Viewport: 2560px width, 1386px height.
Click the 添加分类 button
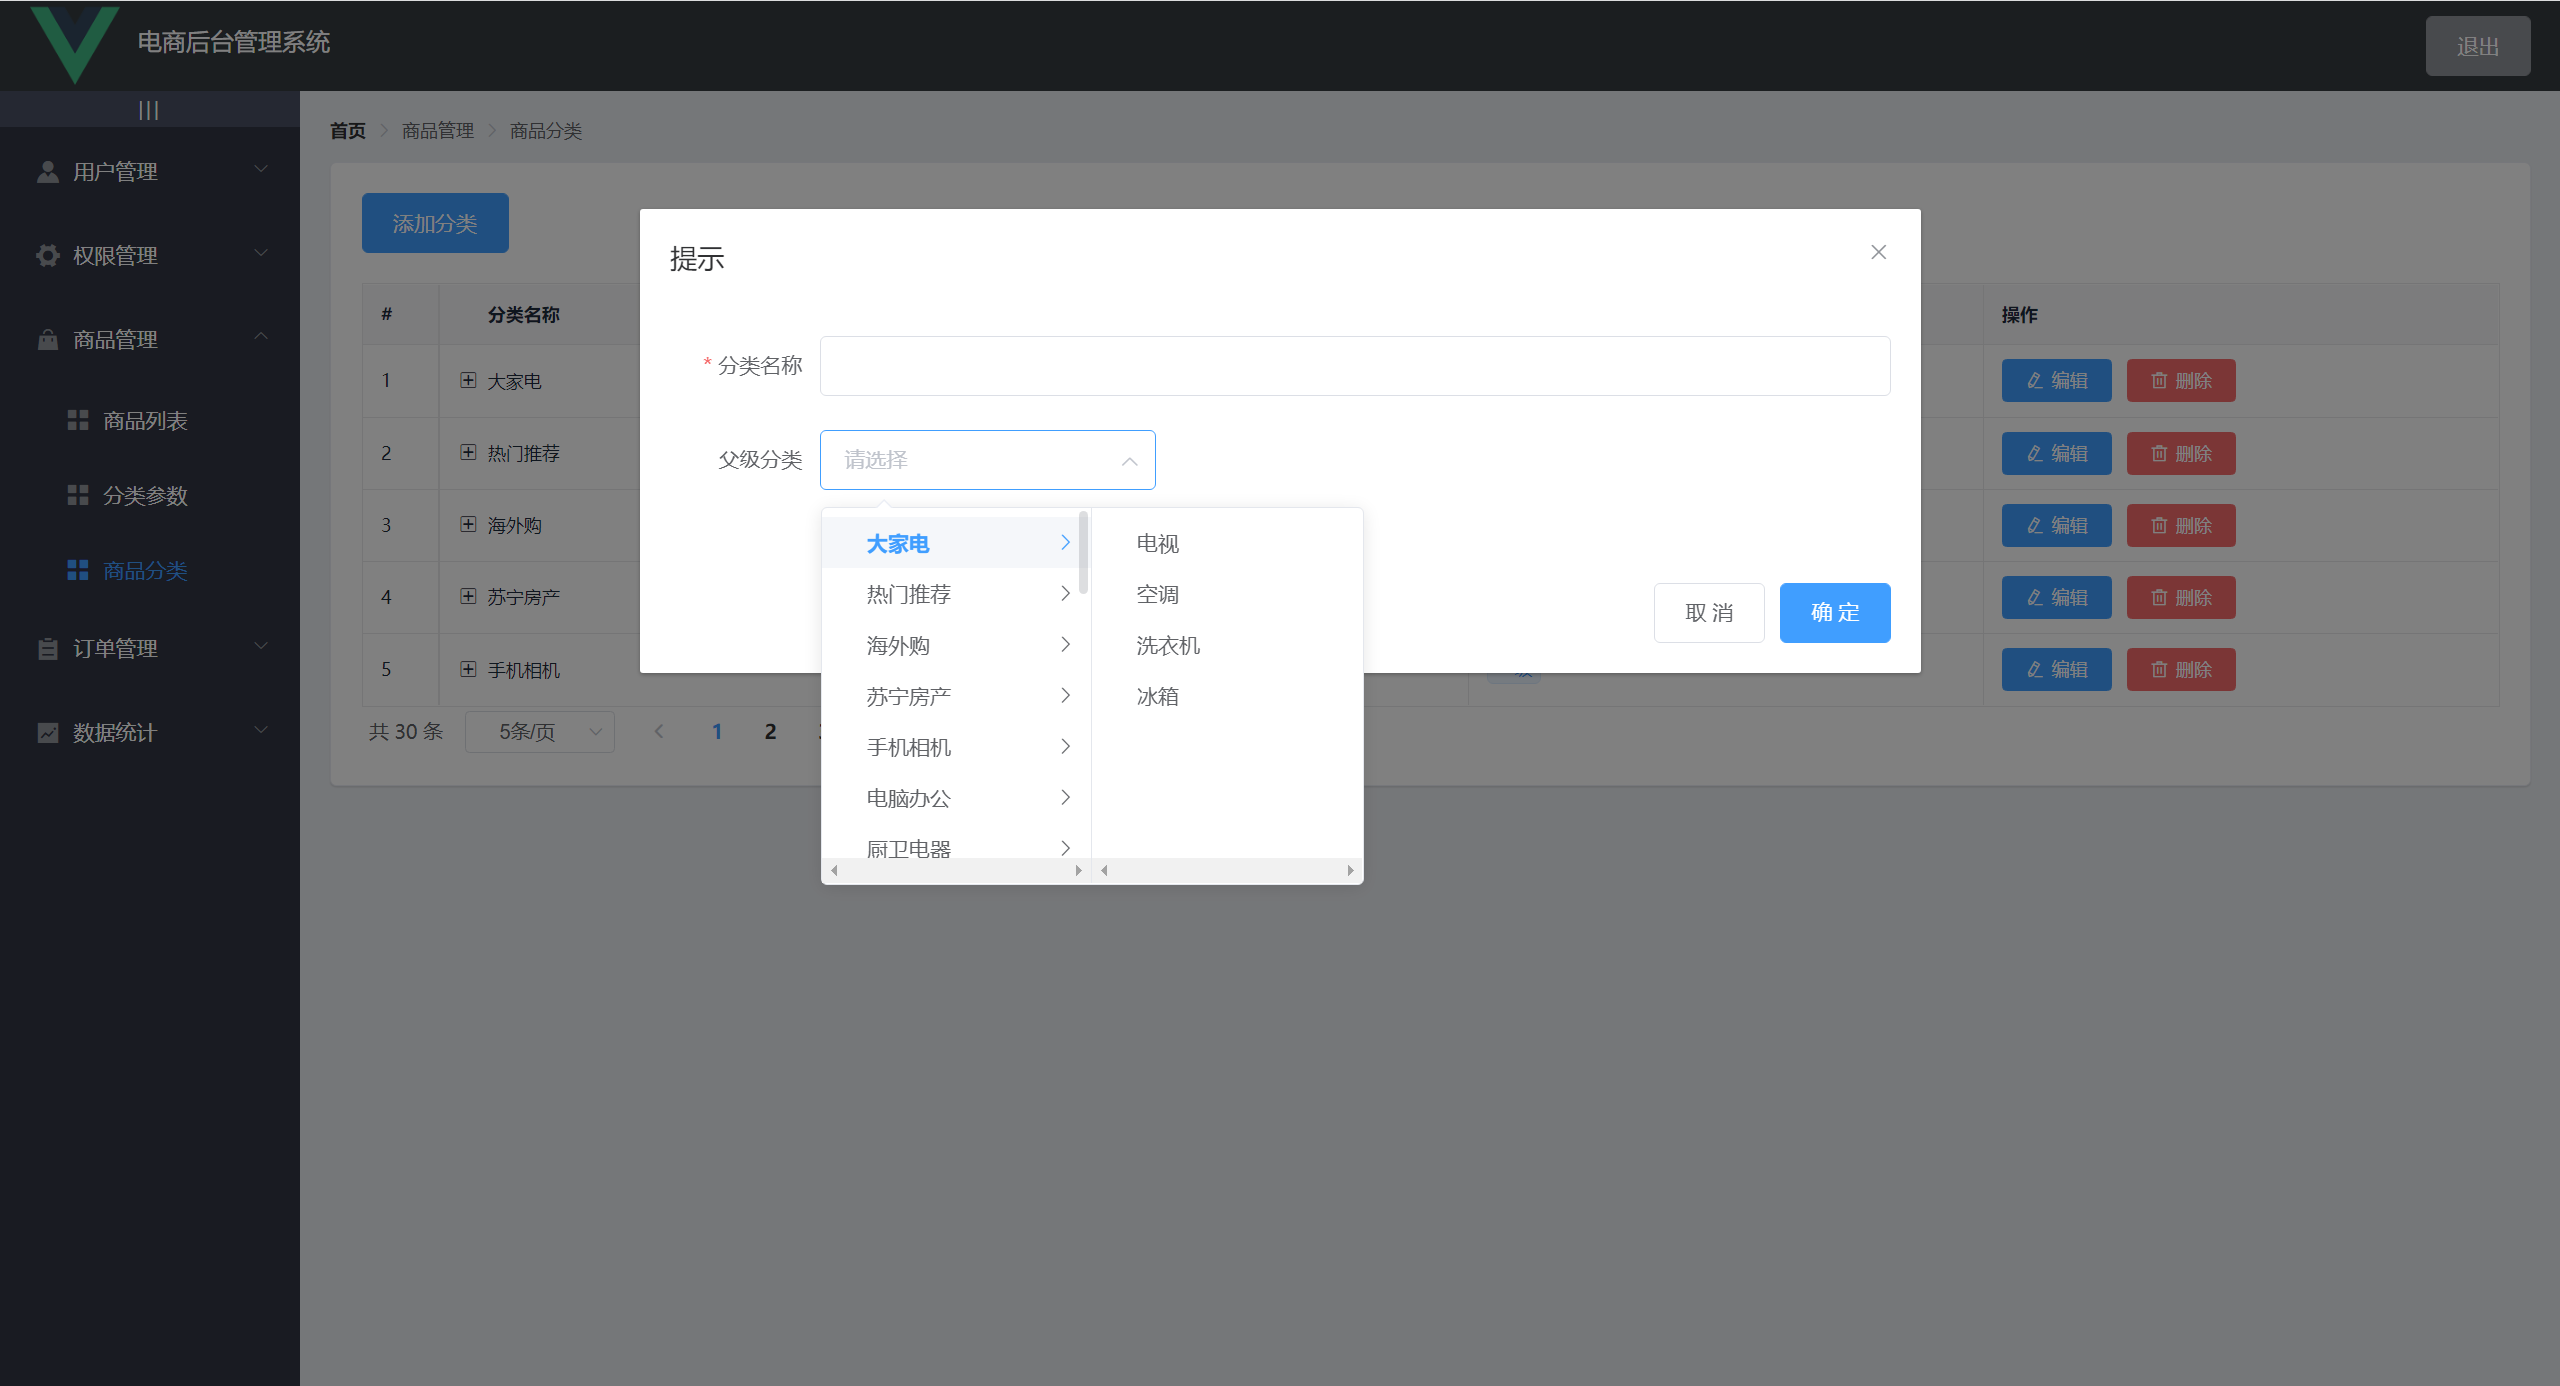435,223
